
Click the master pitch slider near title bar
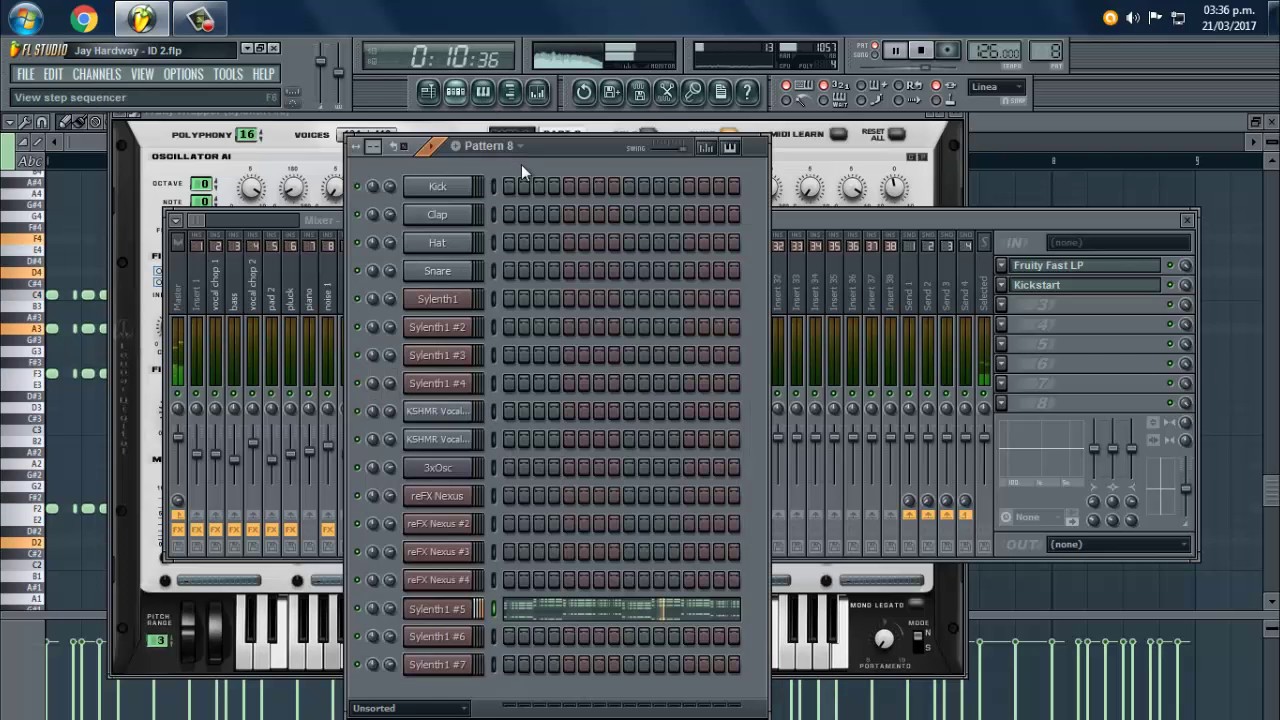coord(339,72)
